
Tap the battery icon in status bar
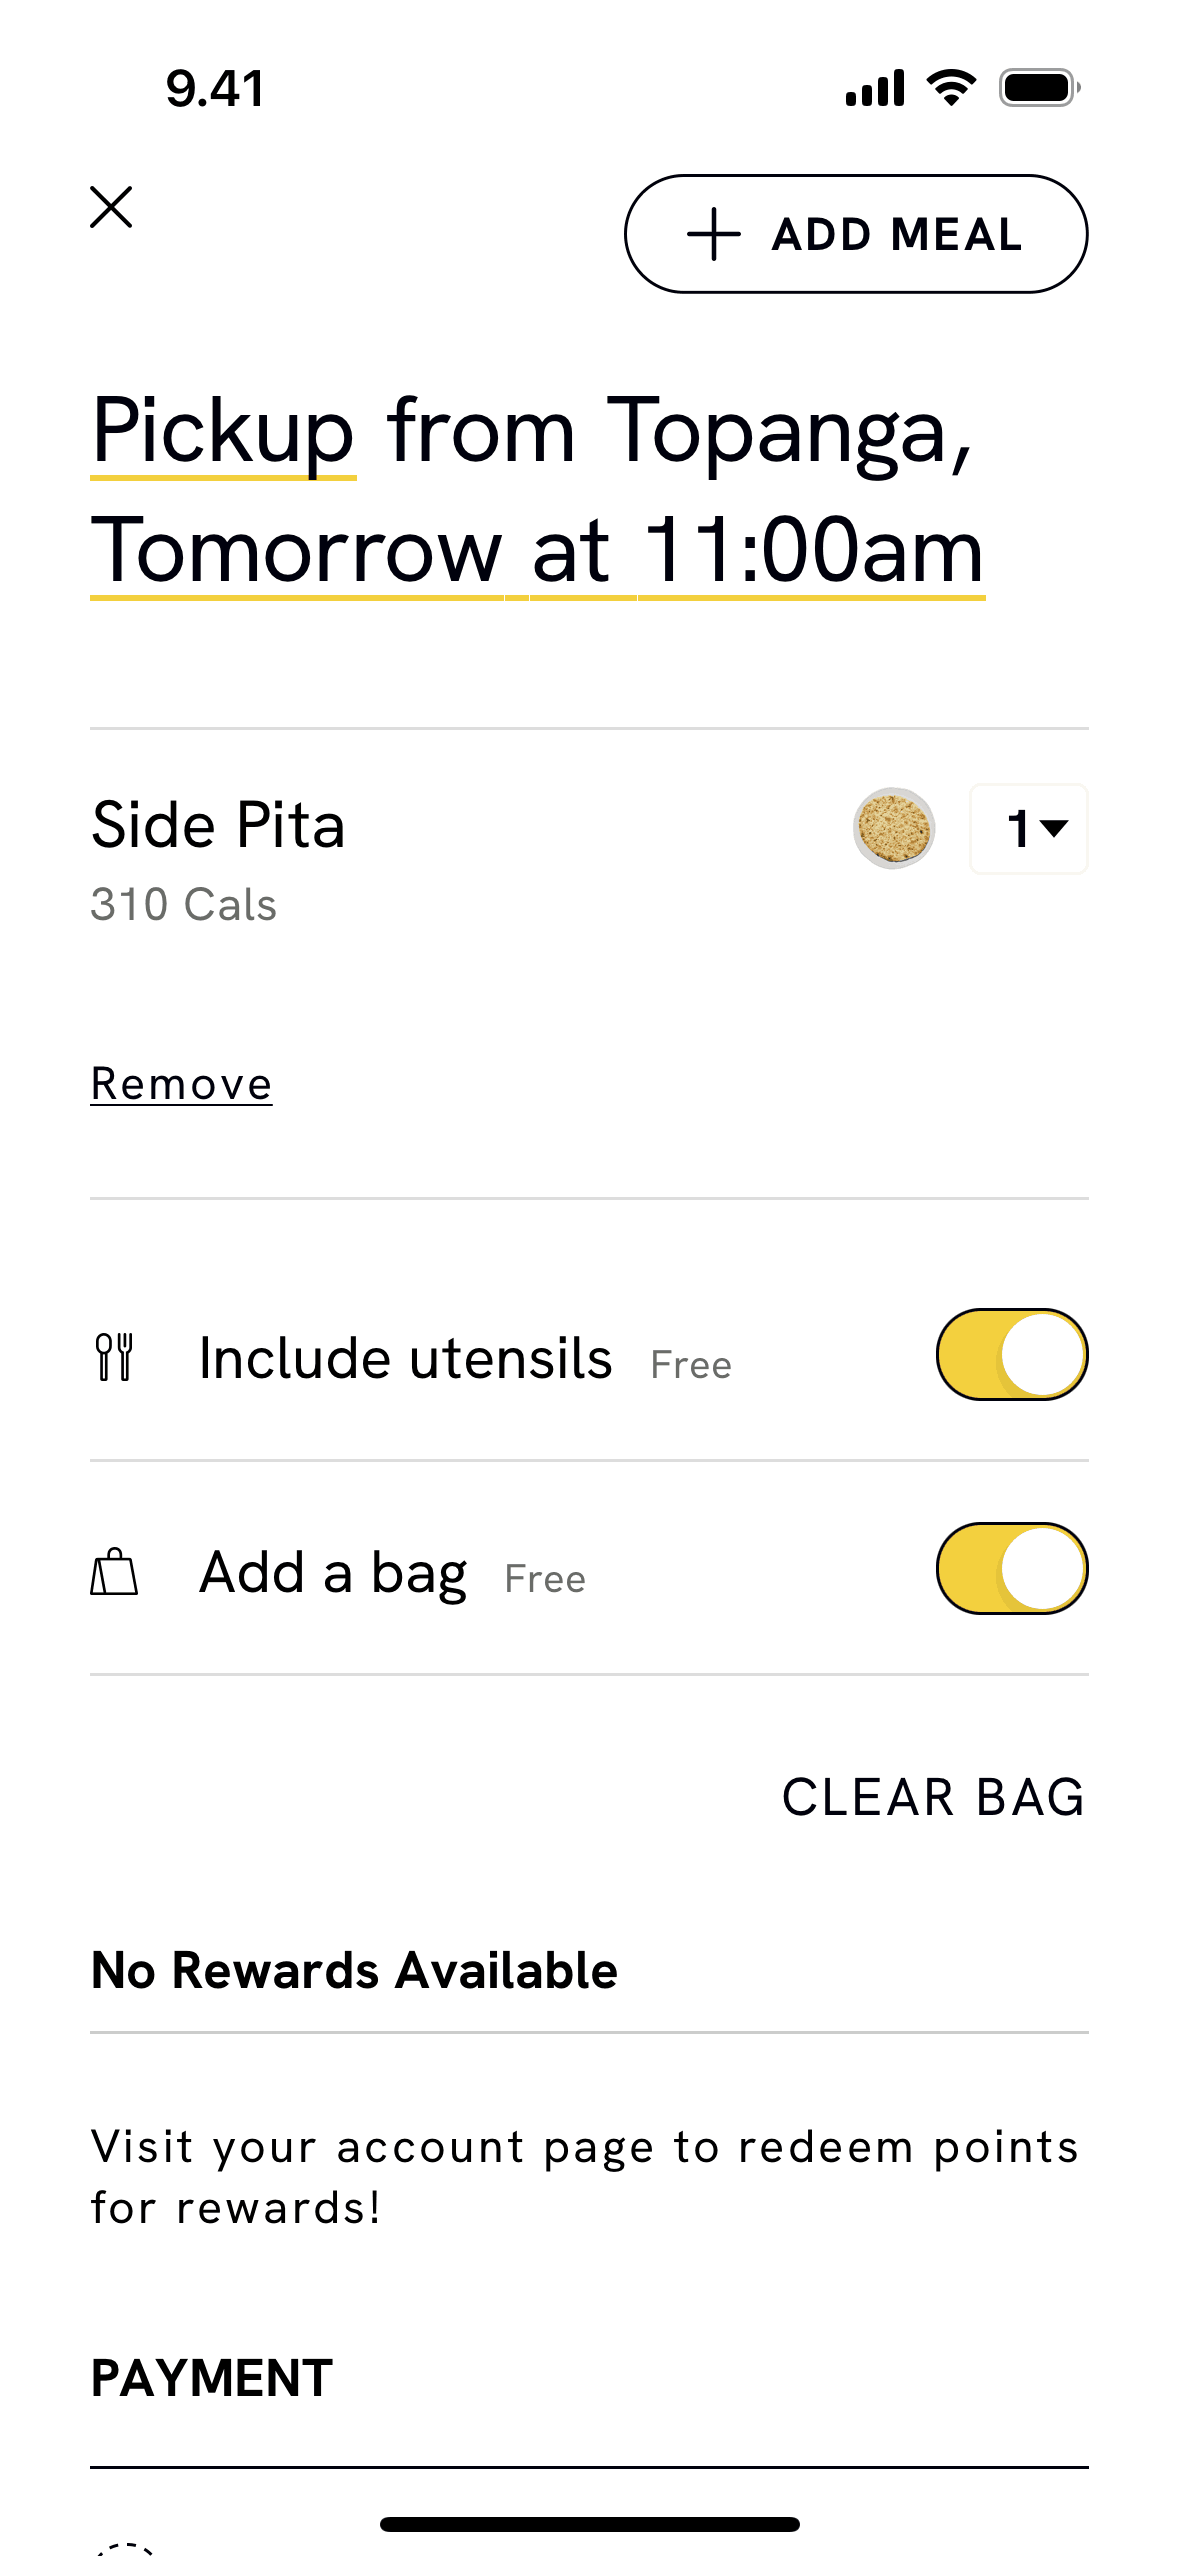[x=1039, y=88]
